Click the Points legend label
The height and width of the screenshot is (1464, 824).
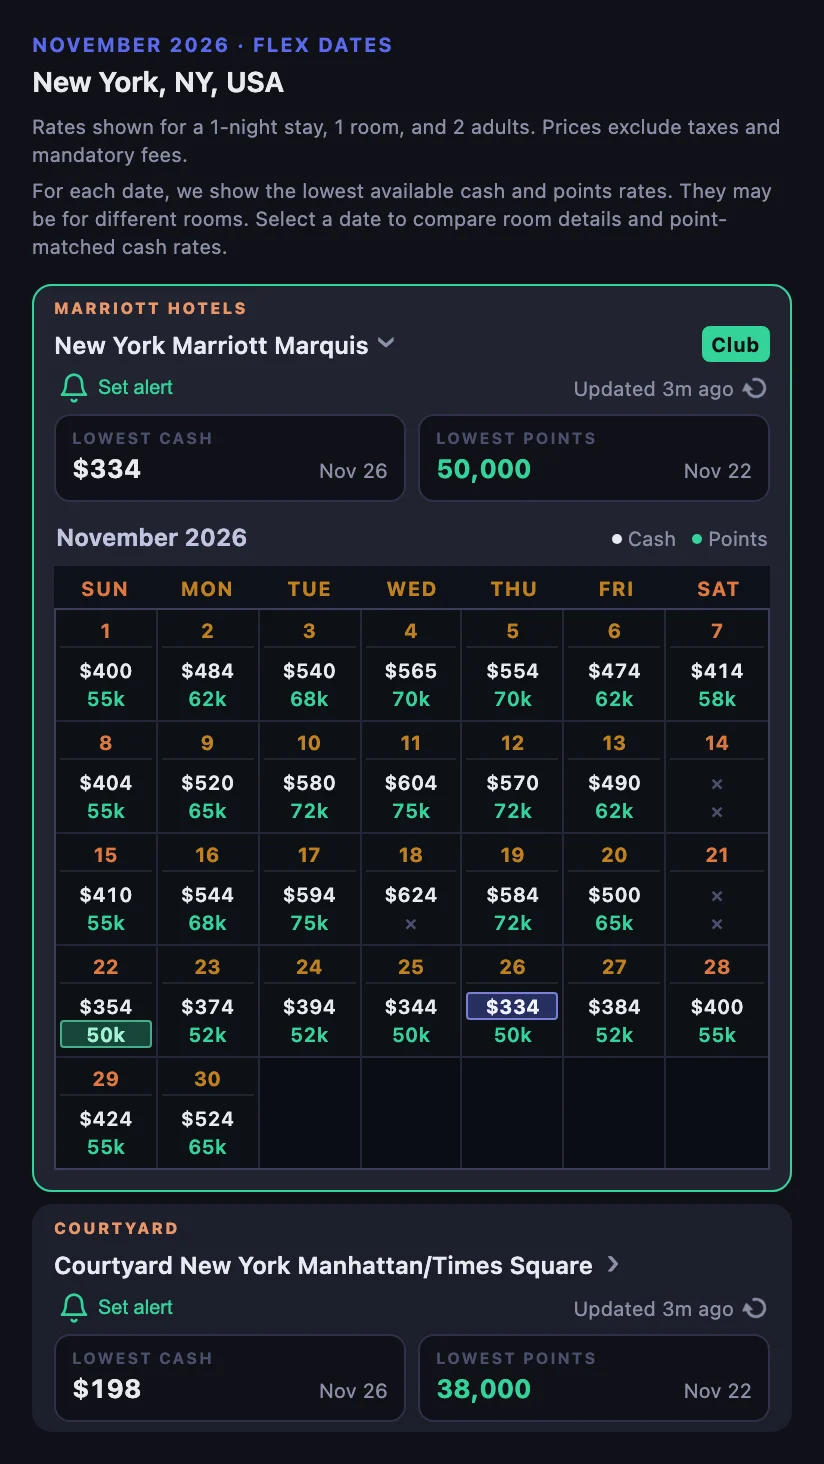click(x=729, y=539)
